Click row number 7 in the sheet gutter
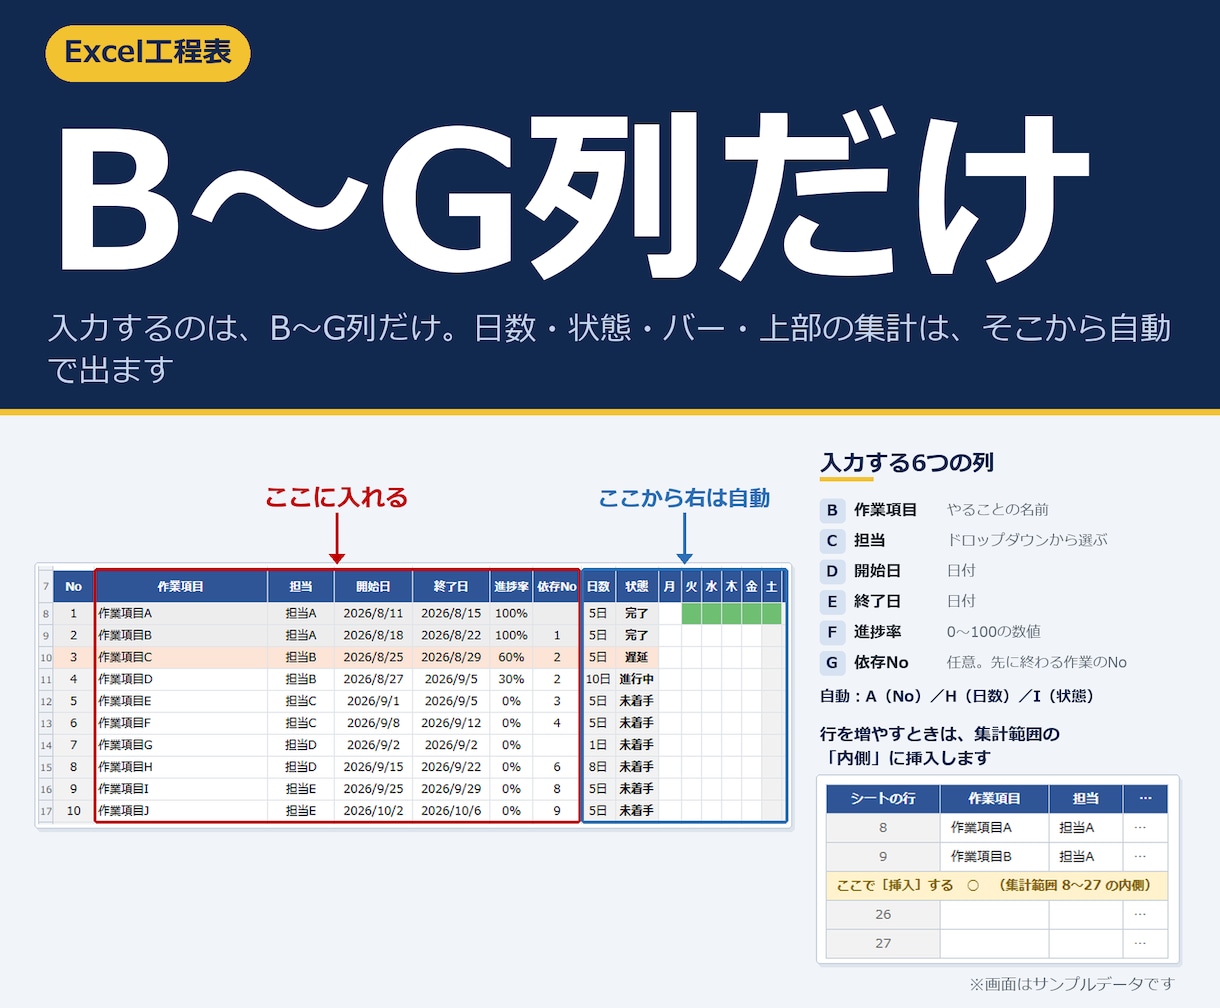Screen dimensions: 1220x1008 (x=46, y=587)
